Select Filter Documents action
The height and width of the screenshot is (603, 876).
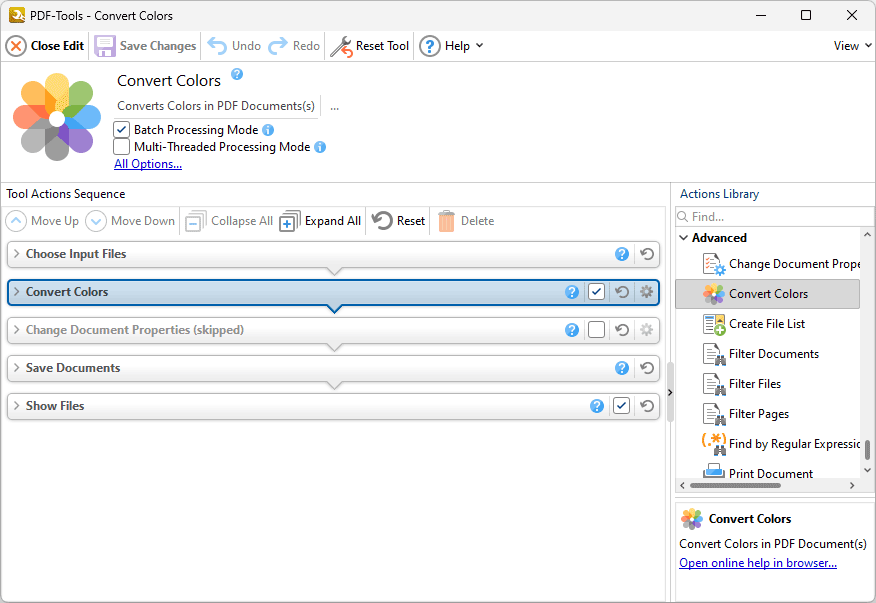point(768,354)
